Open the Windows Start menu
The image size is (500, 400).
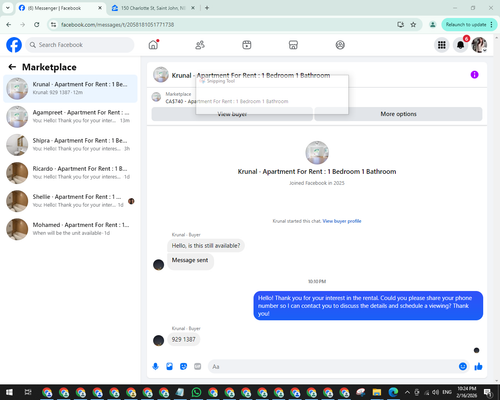click(x=9, y=392)
